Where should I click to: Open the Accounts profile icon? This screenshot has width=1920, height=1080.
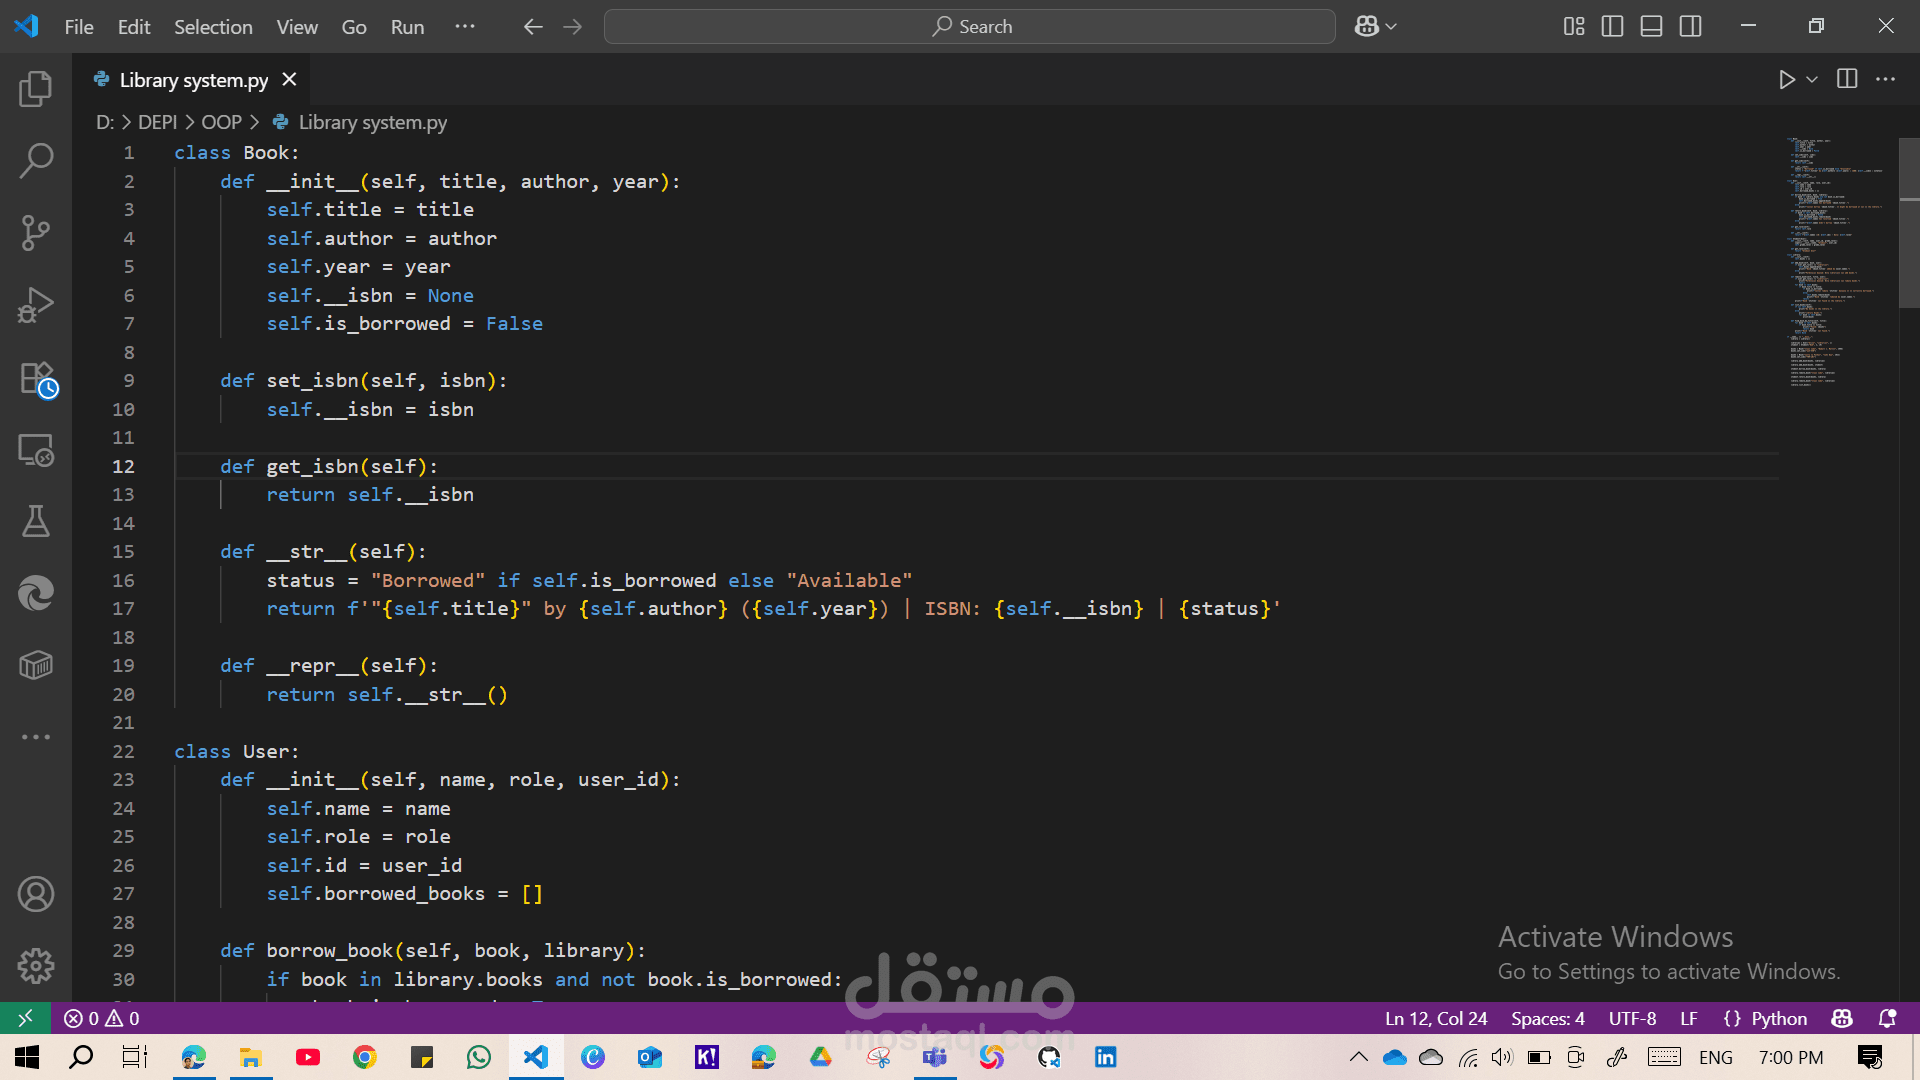(36, 894)
